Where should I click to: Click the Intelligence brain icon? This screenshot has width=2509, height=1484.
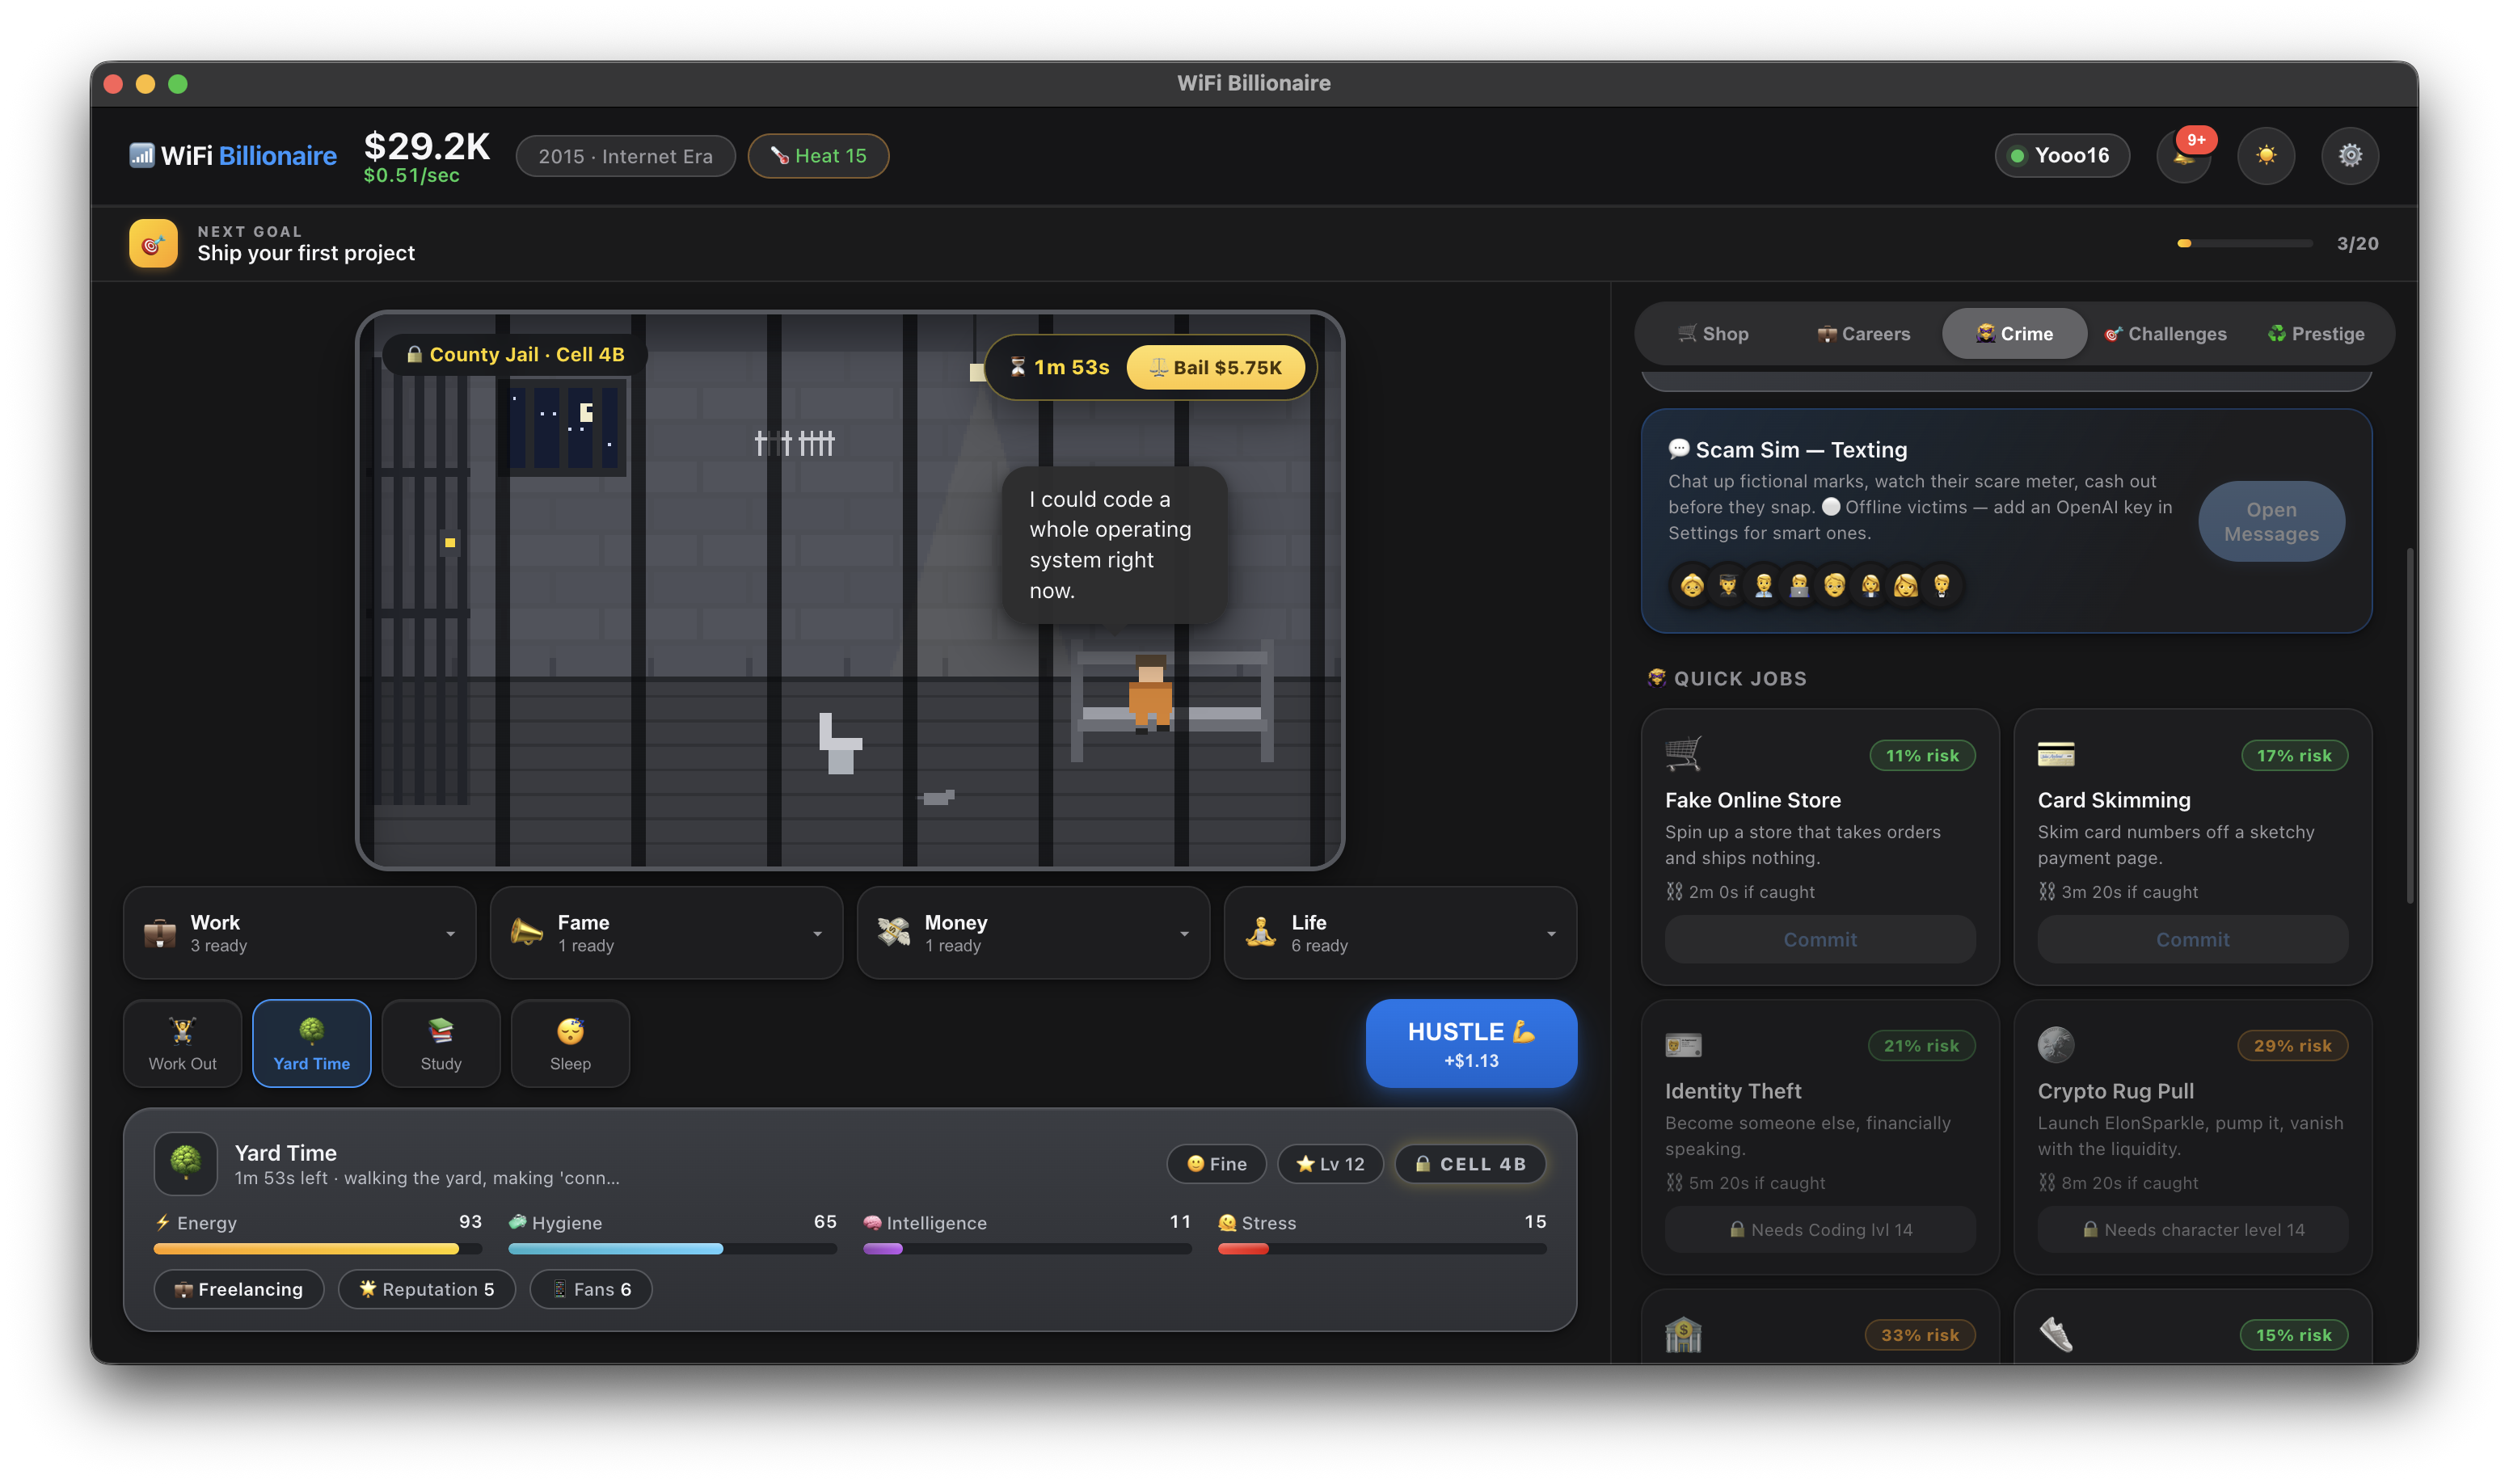872,1222
